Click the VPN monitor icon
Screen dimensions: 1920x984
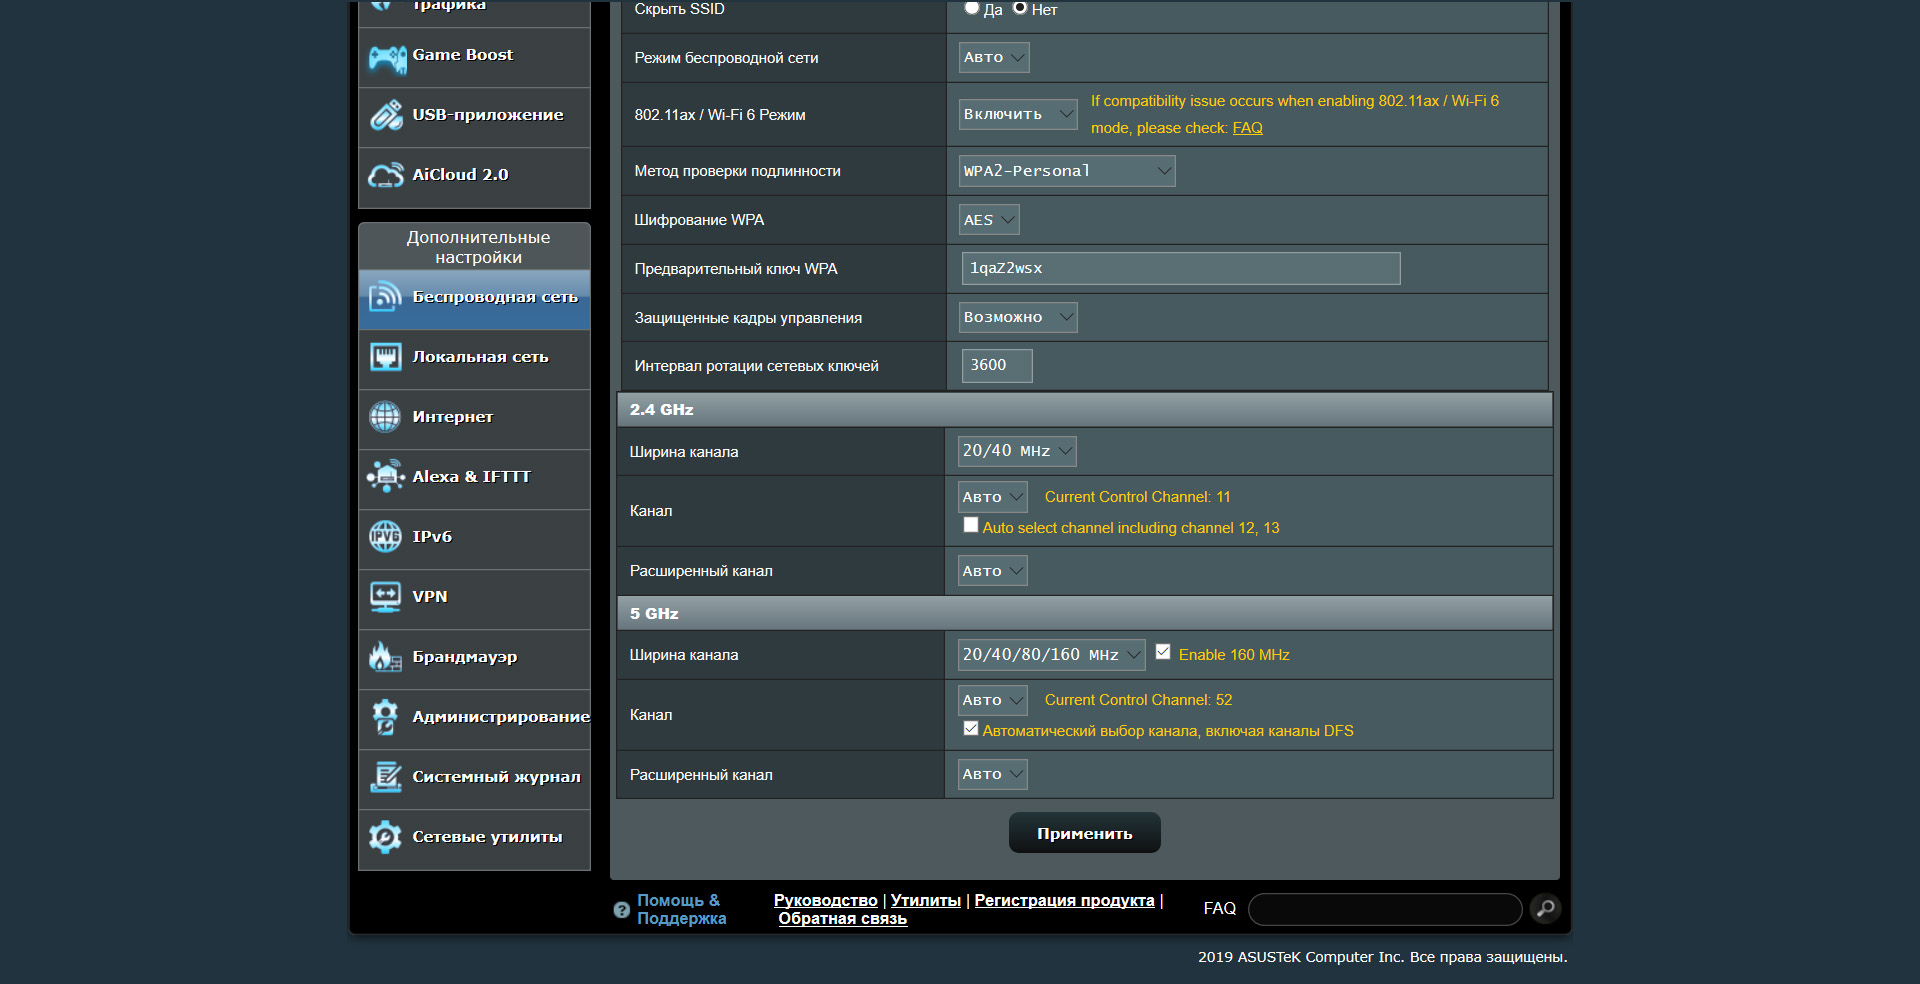point(385,597)
